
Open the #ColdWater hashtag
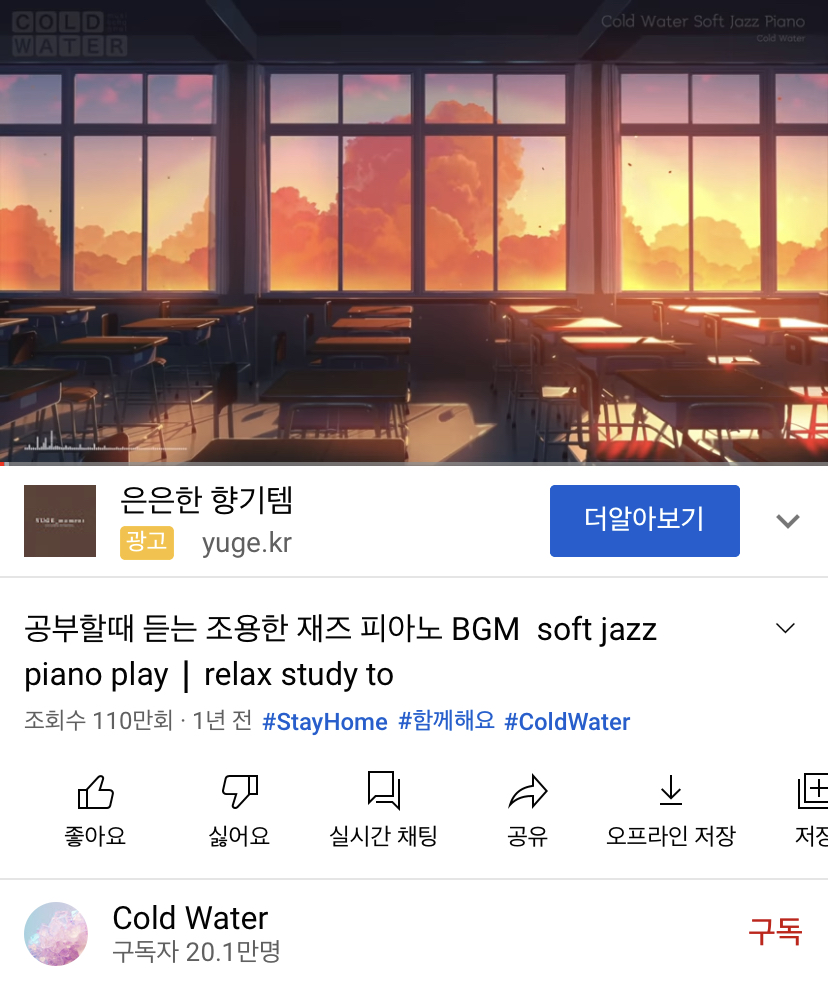[567, 721]
